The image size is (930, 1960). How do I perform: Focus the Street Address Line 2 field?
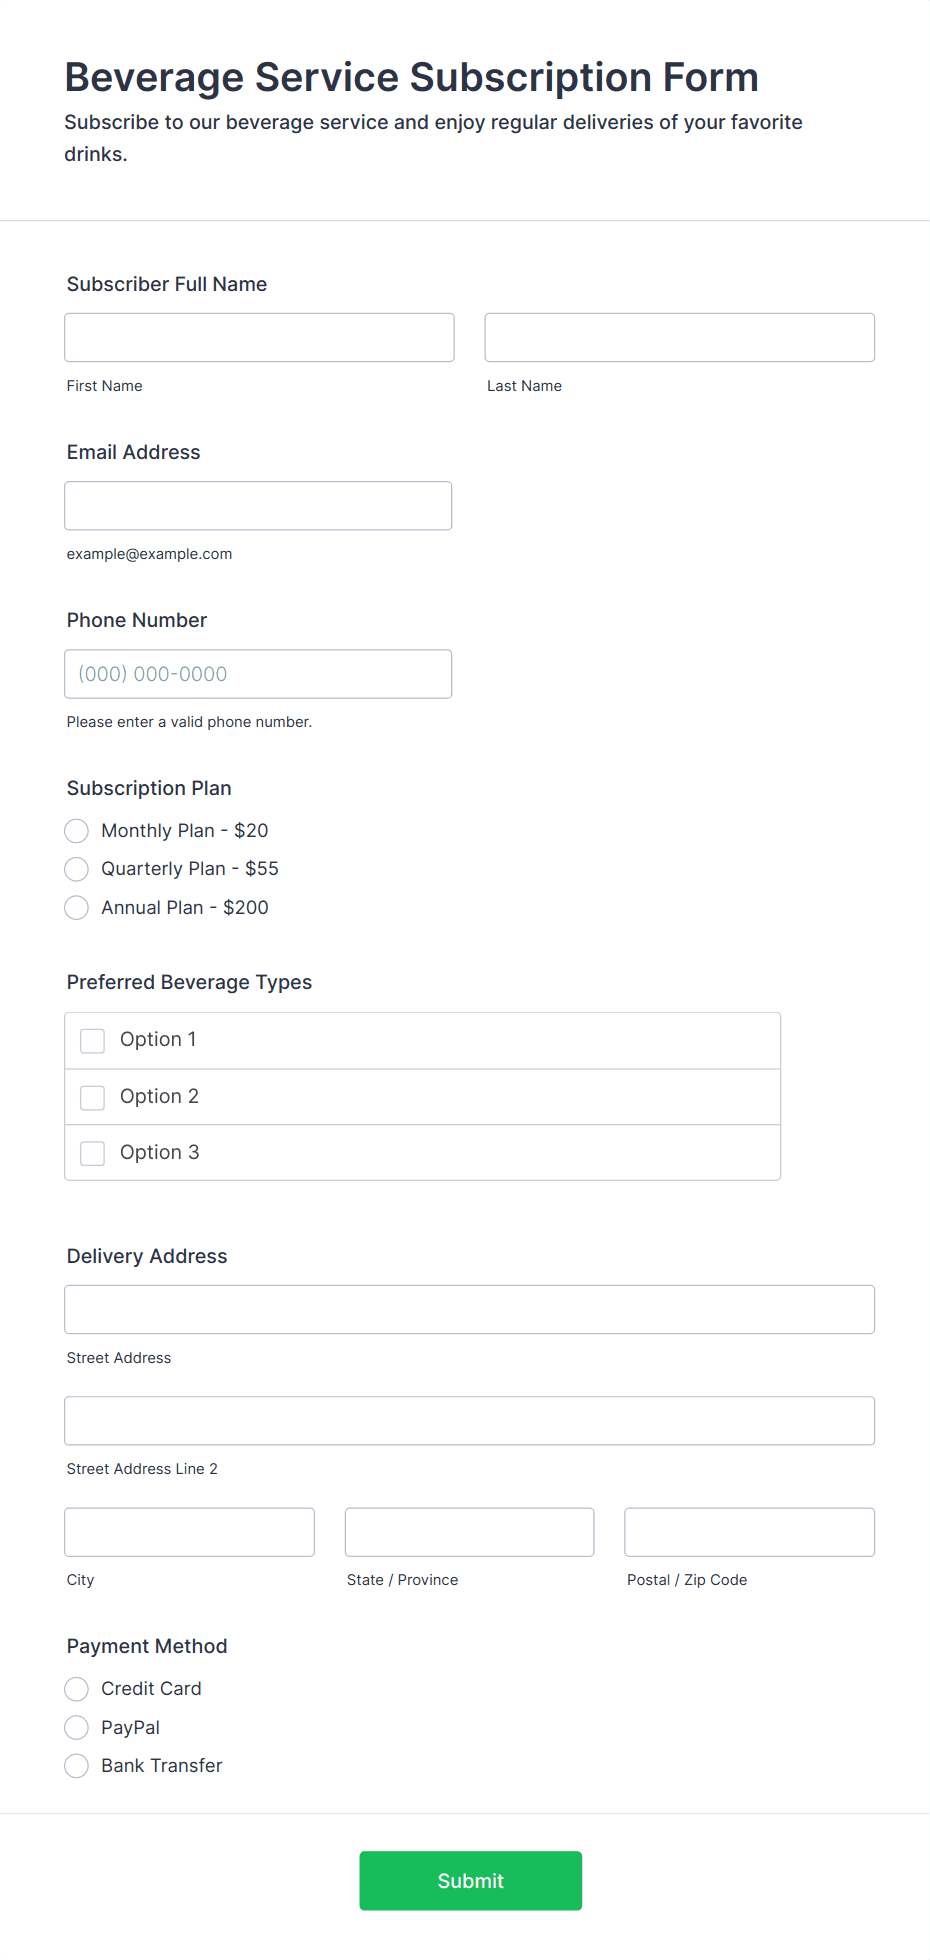(469, 1421)
